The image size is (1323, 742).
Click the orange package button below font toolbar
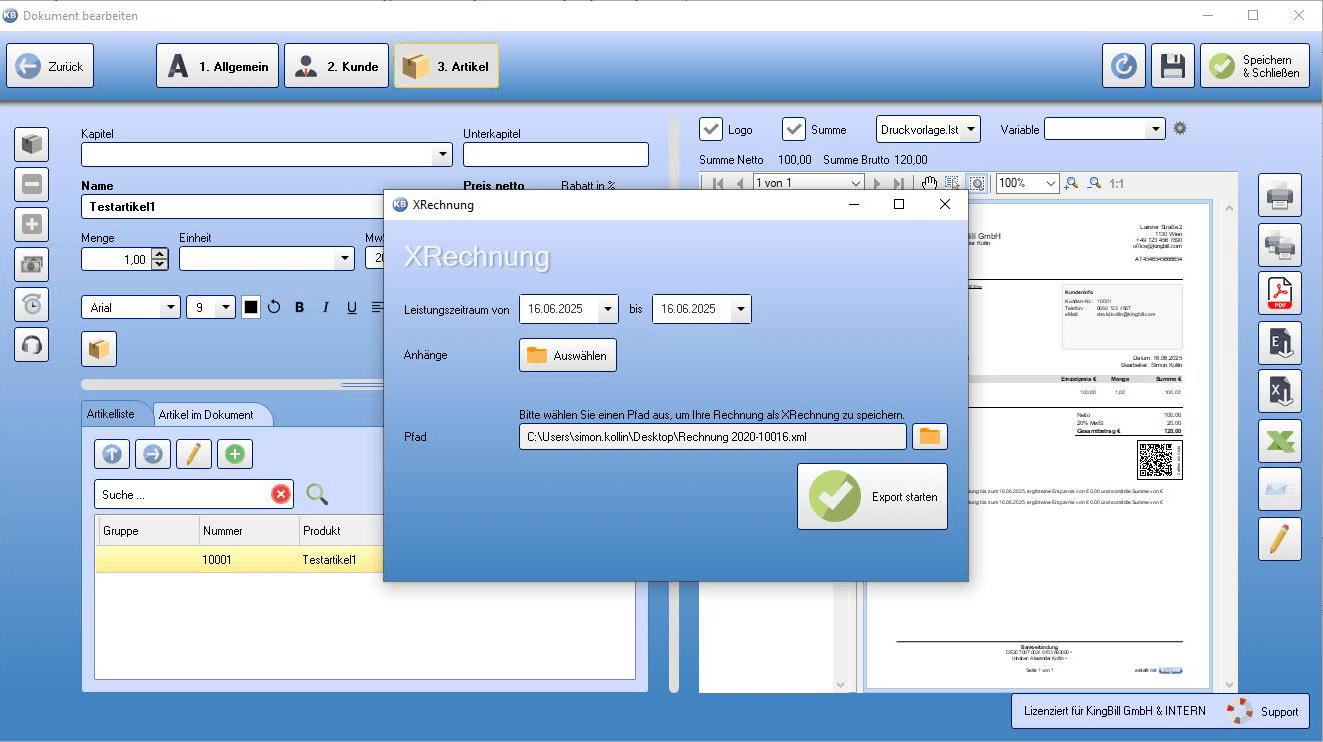point(99,349)
